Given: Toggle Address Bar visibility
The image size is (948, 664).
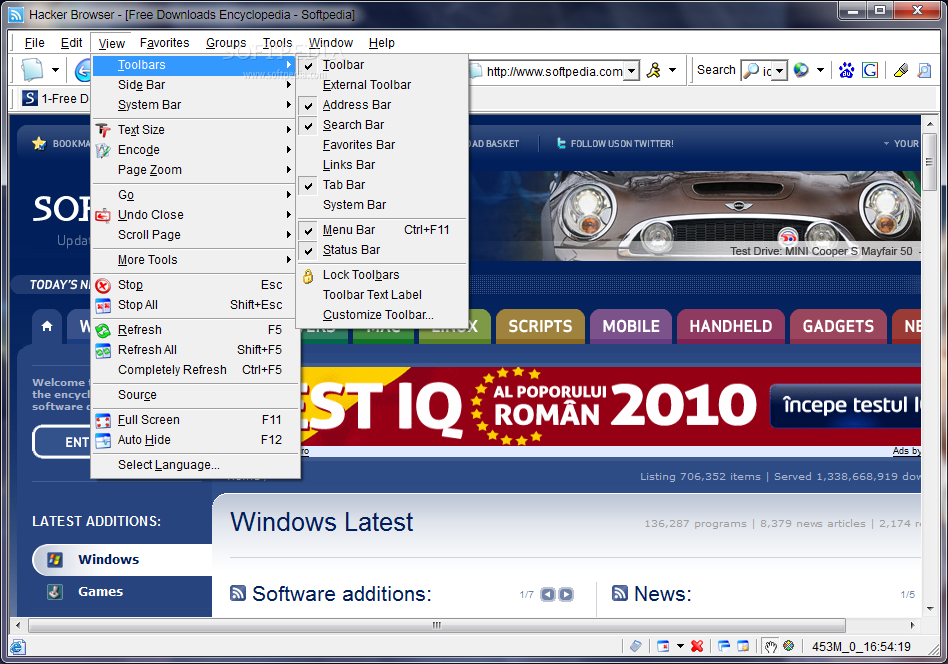Looking at the screenshot, I should point(383,105).
